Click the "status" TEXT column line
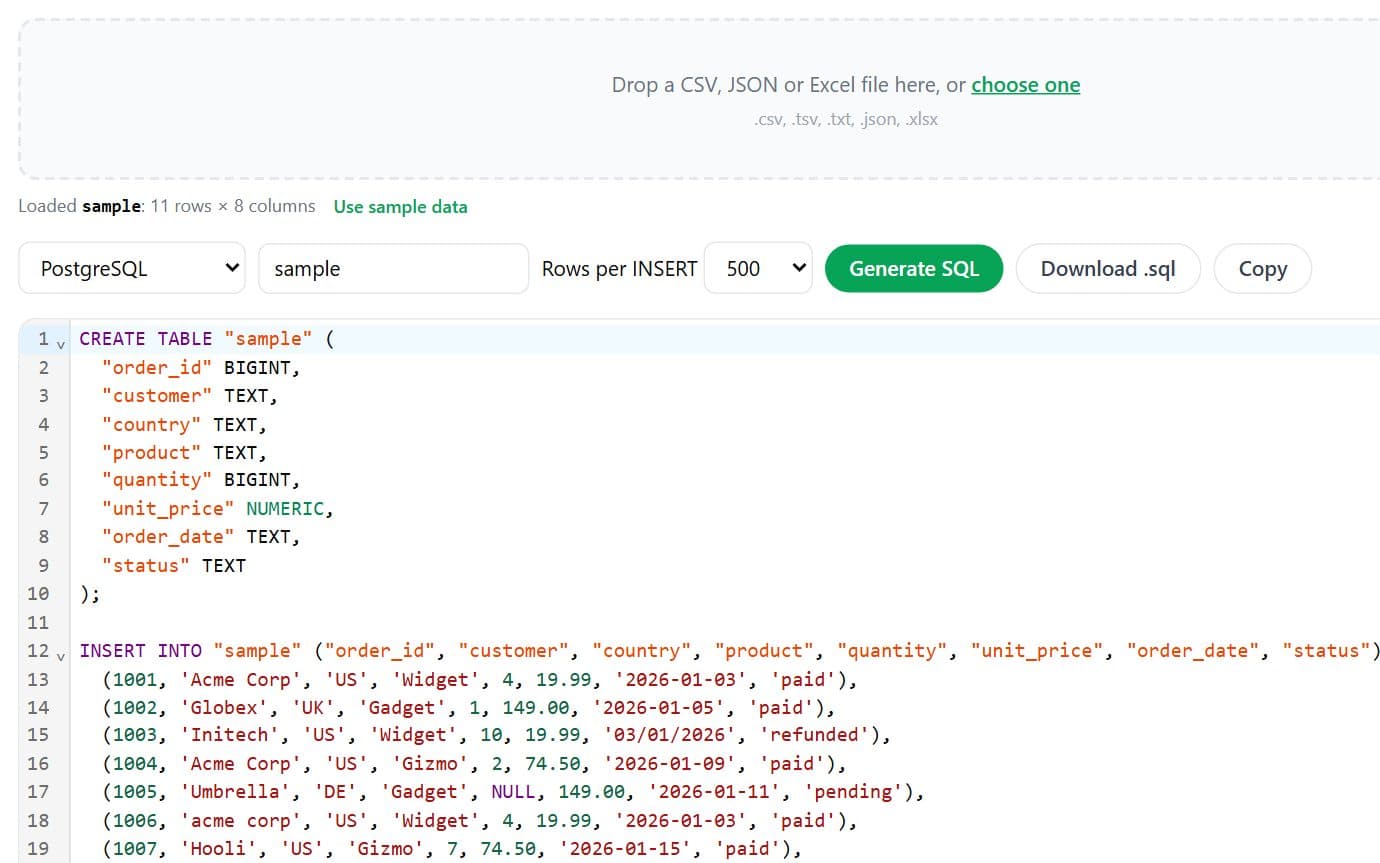Viewport: 1380px width, 863px height. click(173, 565)
